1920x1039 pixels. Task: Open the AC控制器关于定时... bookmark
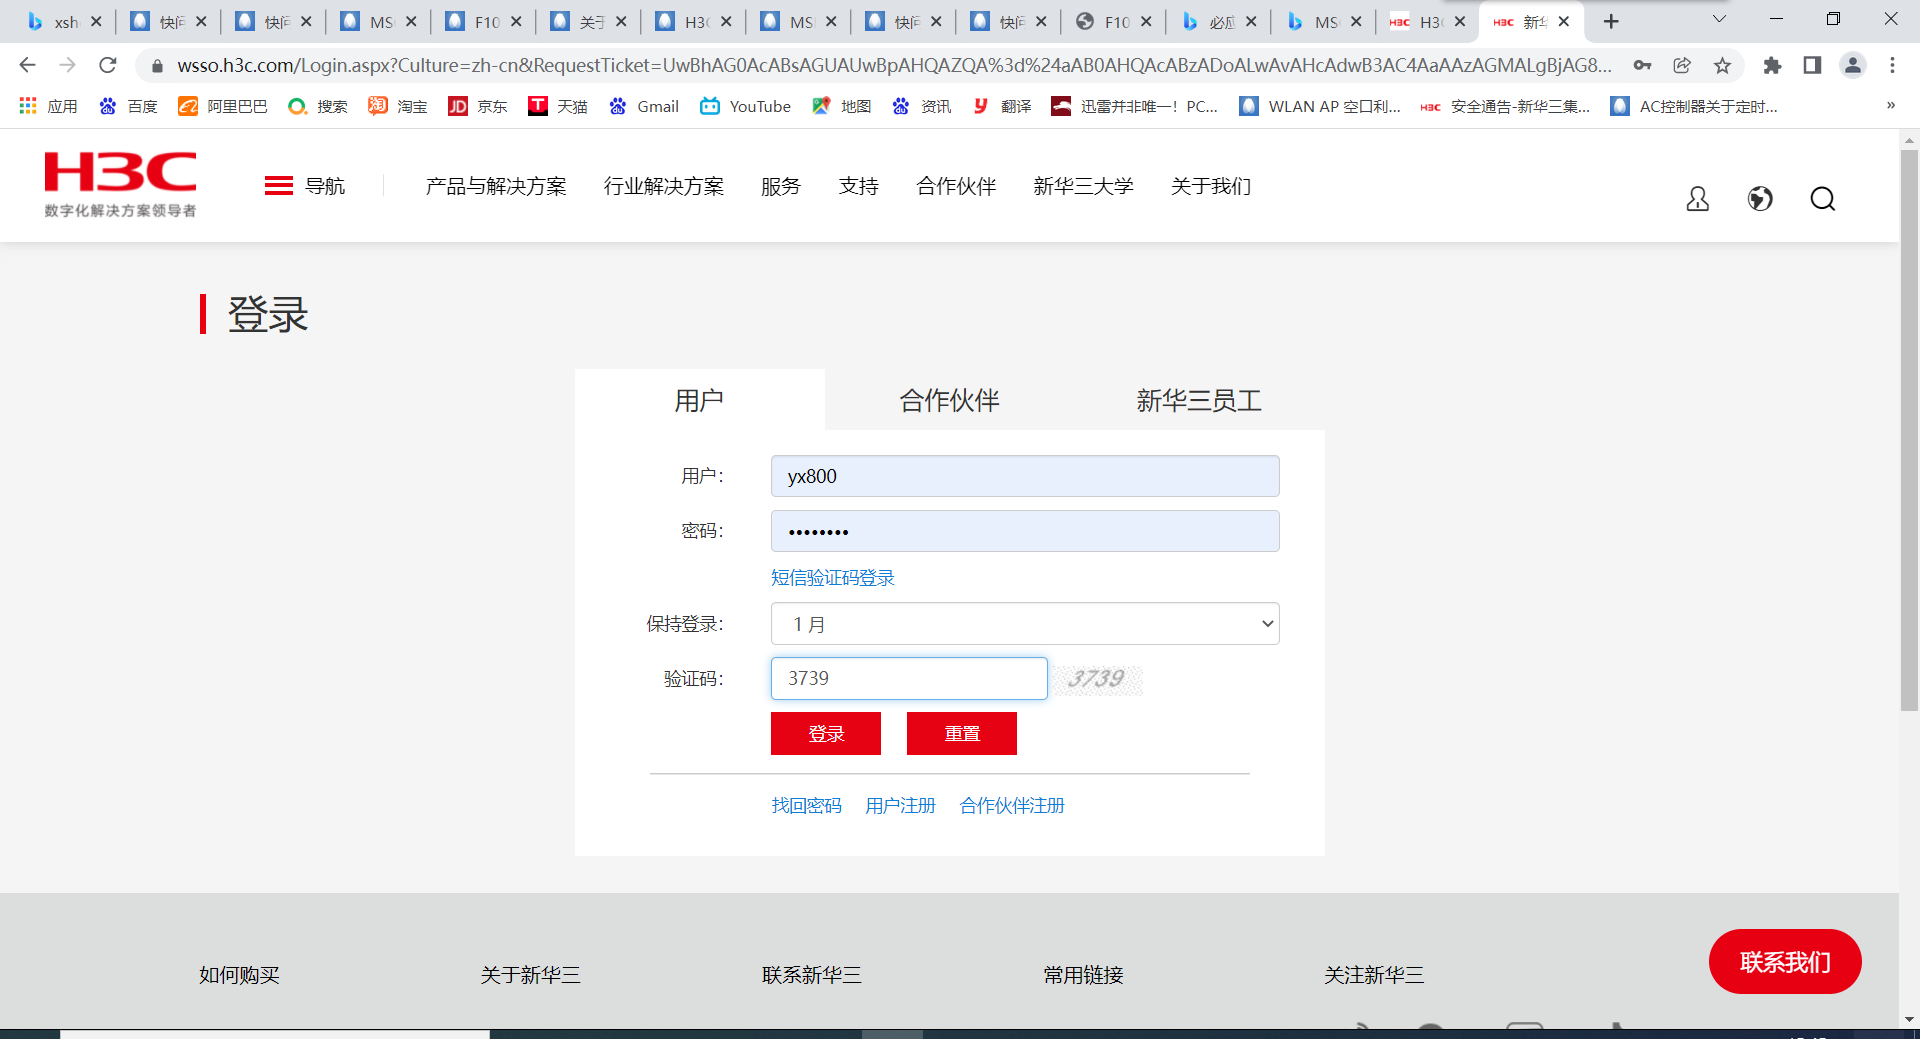[1694, 106]
